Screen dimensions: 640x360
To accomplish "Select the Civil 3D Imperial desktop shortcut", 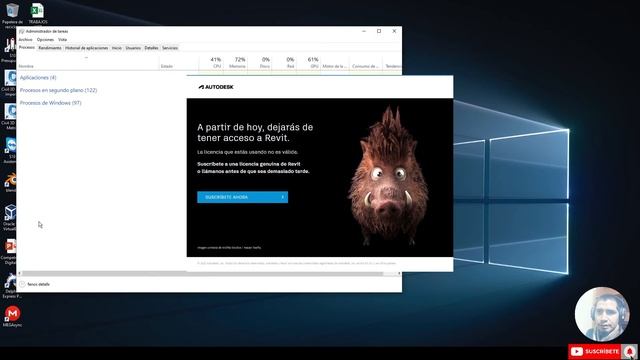I will click(8, 82).
